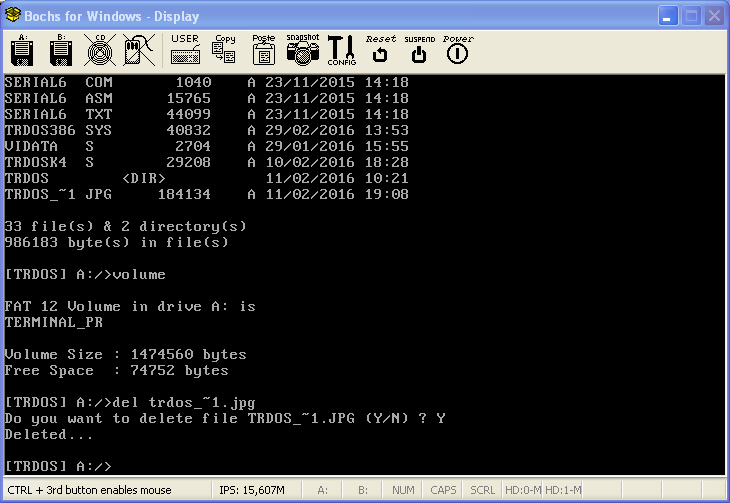This screenshot has width=730, height=503.
Task: Click the TRDOSK4 S file row
Action: (206, 162)
